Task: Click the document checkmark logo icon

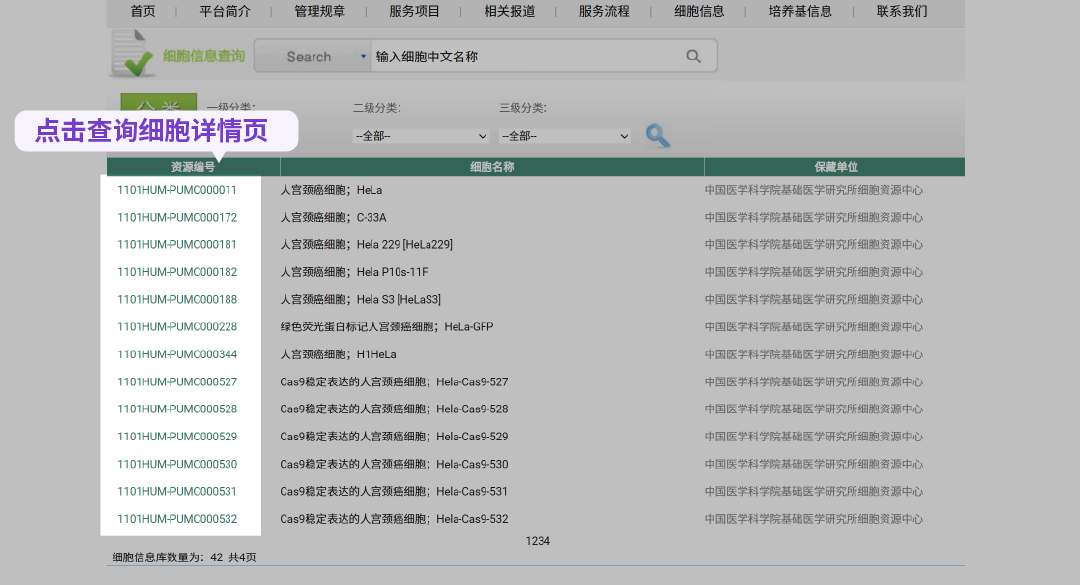Action: click(132, 53)
